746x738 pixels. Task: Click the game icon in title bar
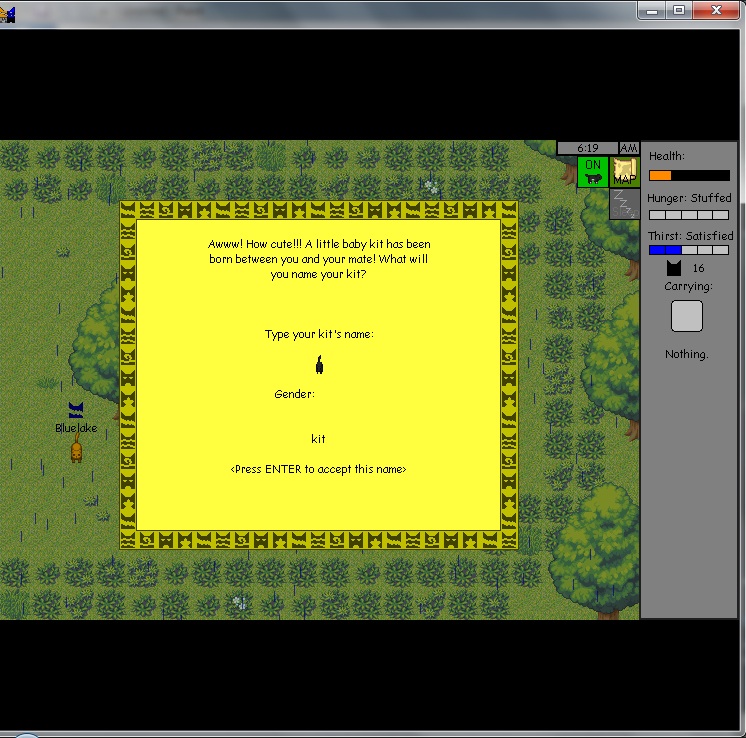point(7,13)
